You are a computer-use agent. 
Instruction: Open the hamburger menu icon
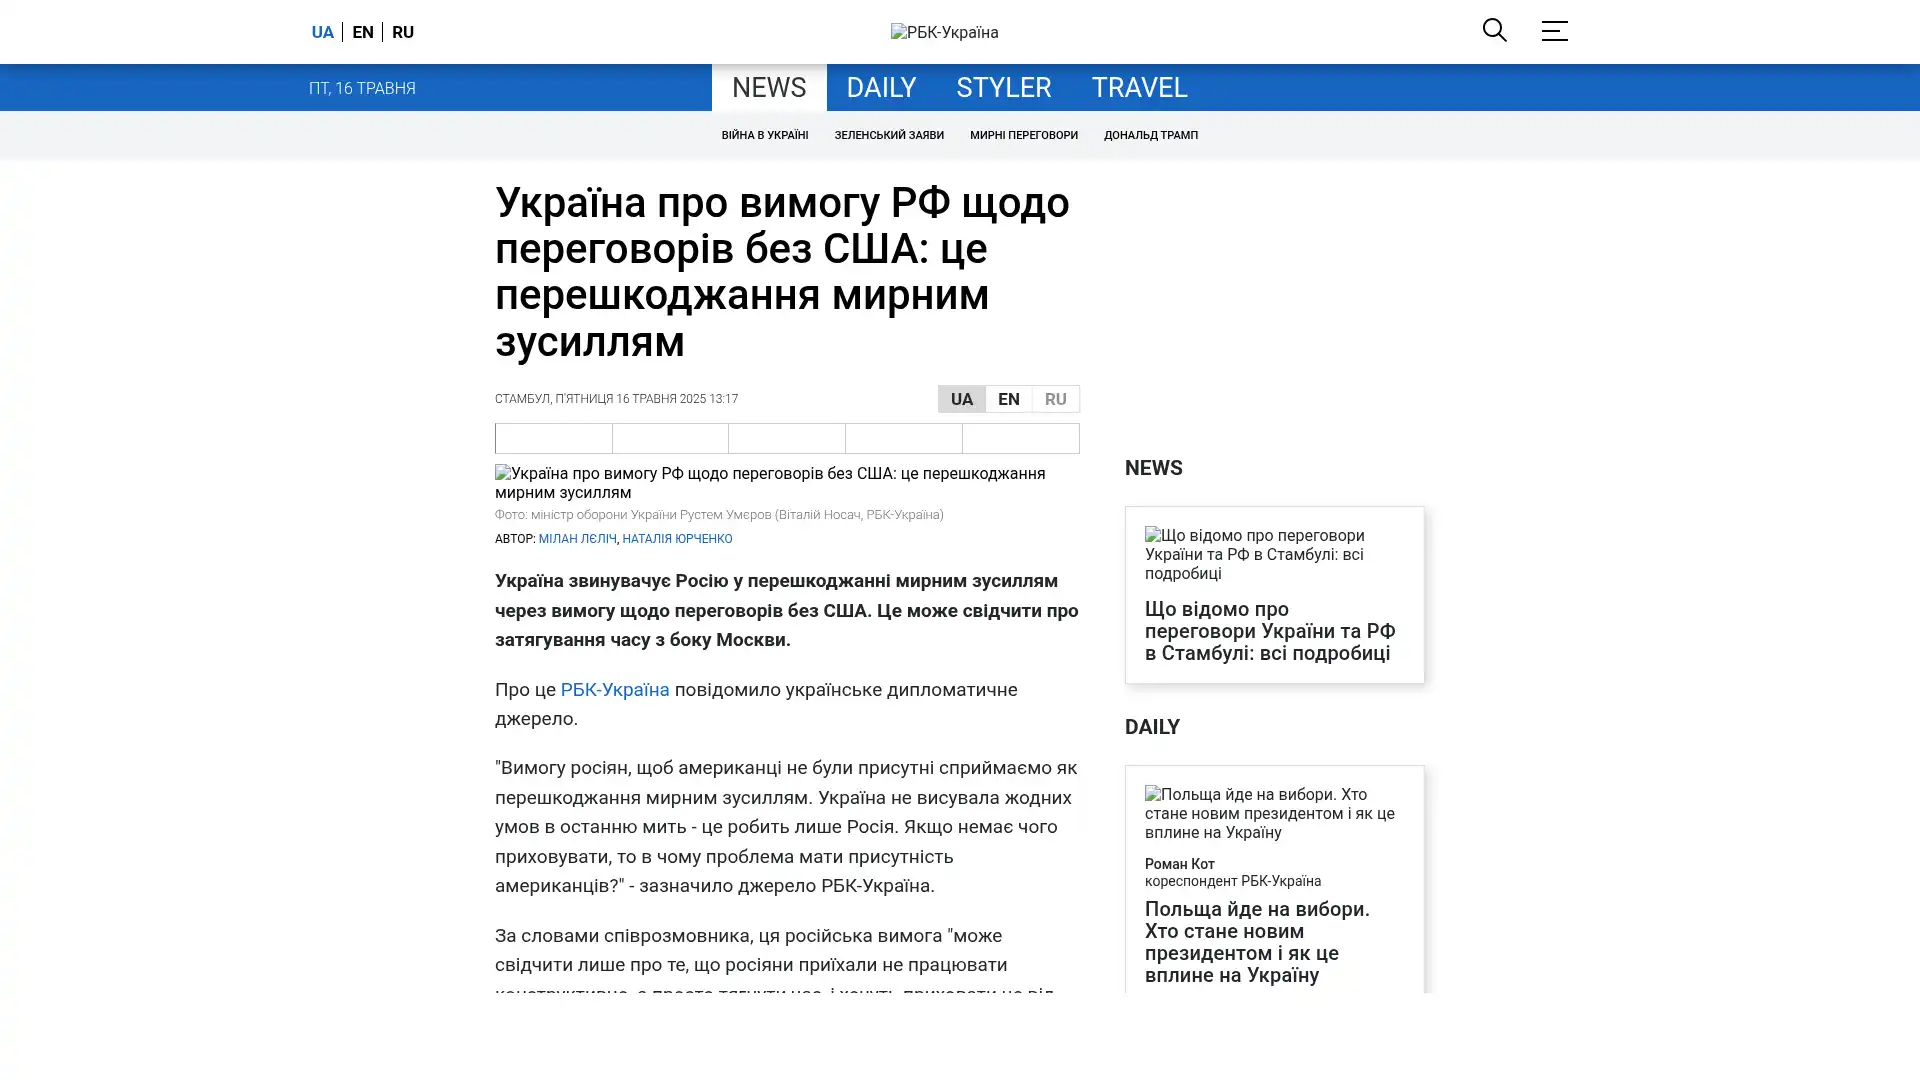pyautogui.click(x=1553, y=31)
